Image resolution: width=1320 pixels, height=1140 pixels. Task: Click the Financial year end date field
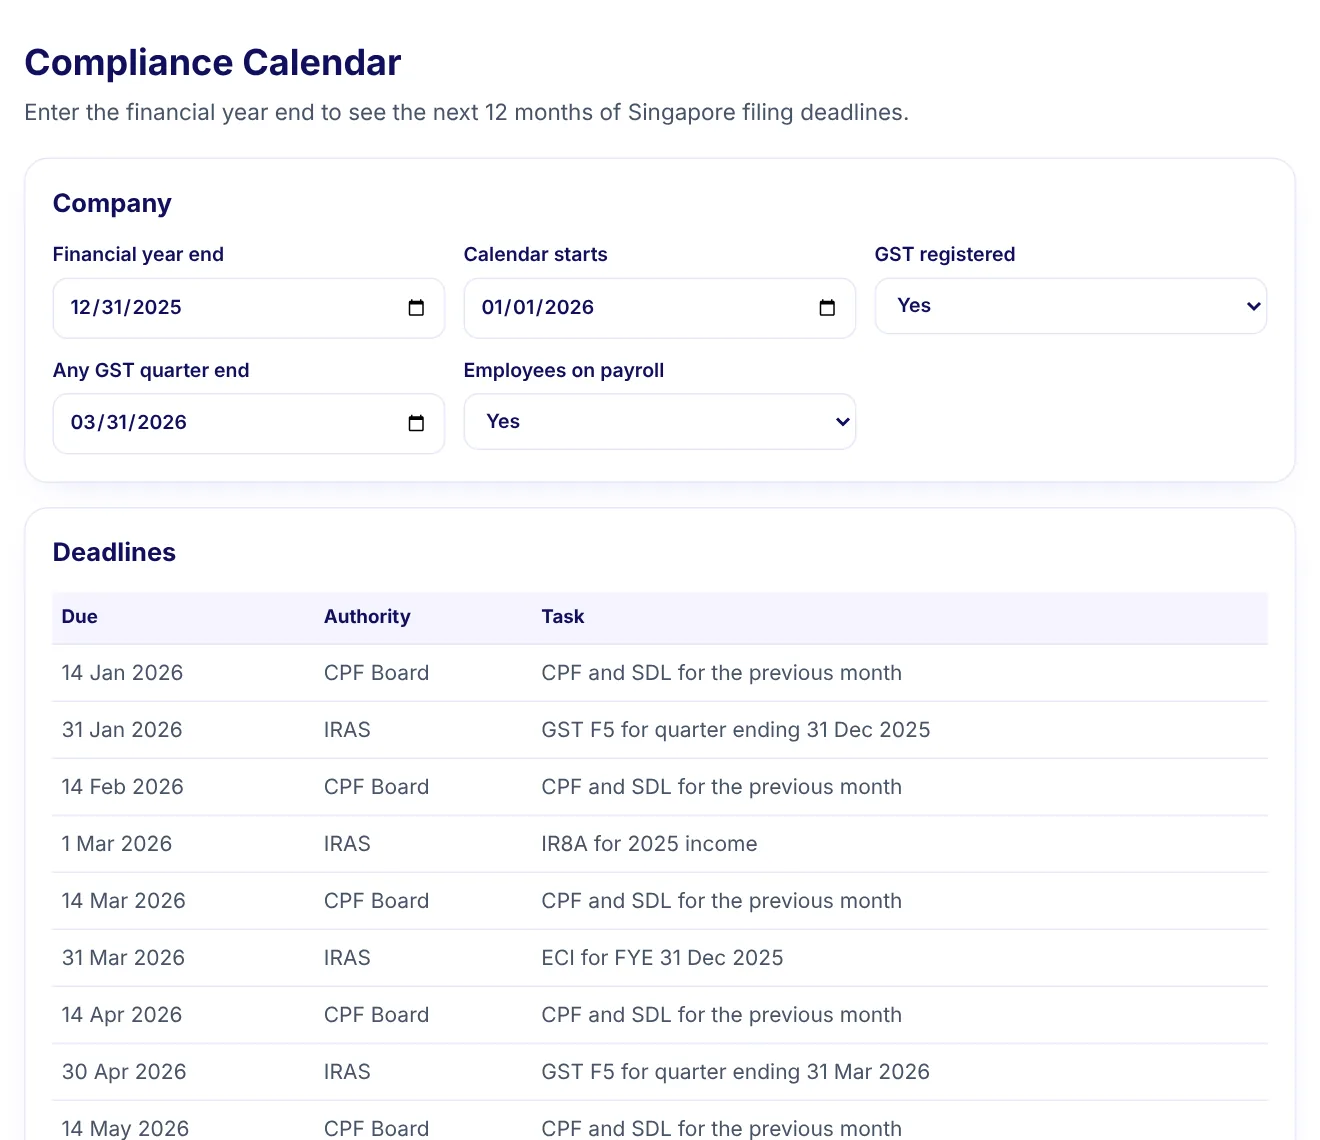(x=248, y=308)
